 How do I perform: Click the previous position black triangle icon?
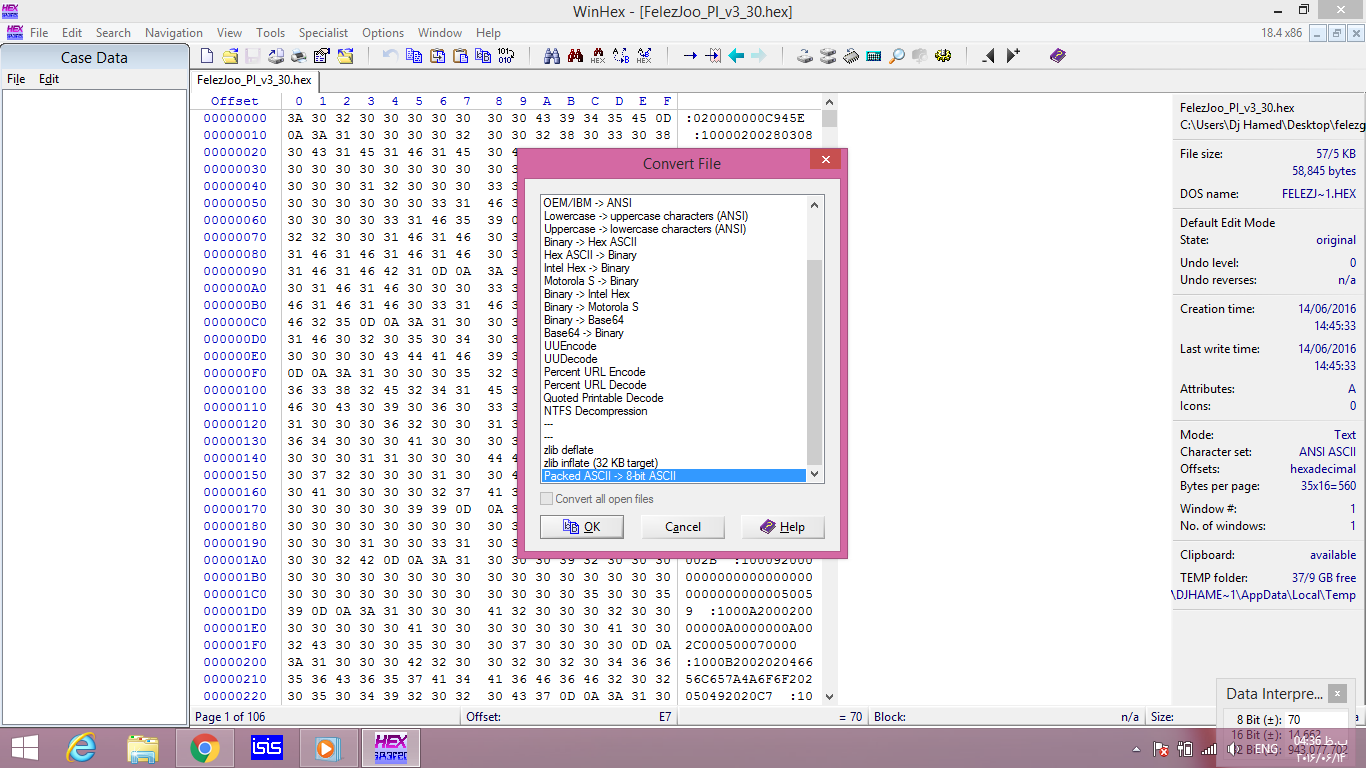point(989,56)
